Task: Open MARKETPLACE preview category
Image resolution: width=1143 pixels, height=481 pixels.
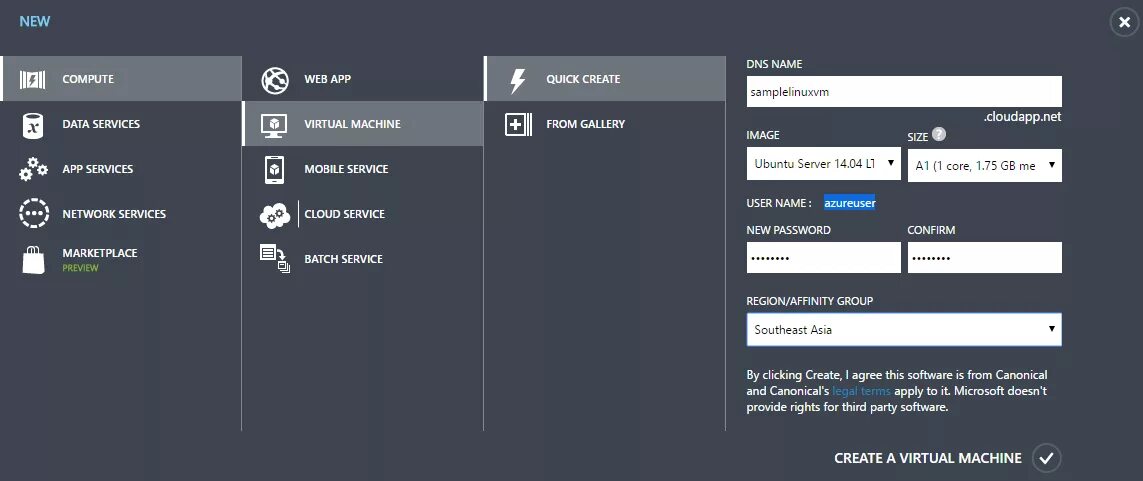Action: (121, 259)
